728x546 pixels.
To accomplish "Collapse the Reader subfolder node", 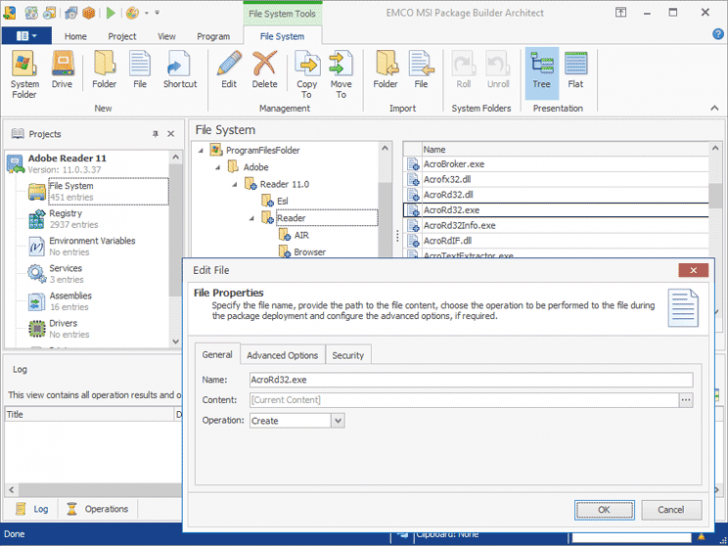I will click(252, 218).
